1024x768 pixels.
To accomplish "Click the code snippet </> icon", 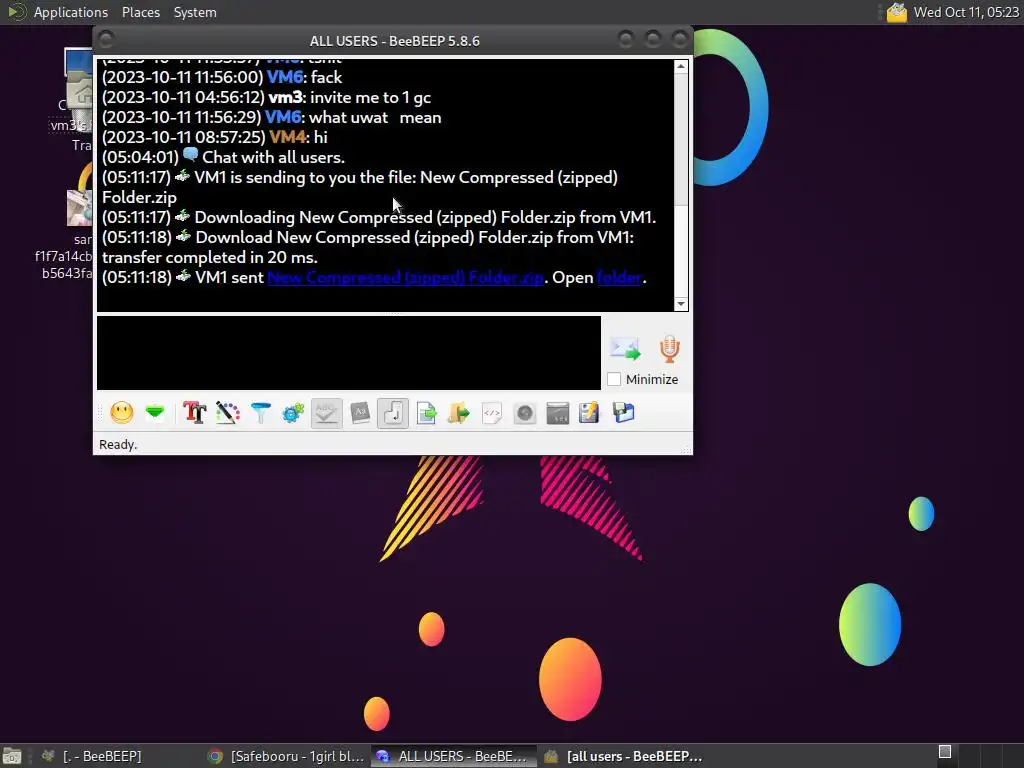I will tap(492, 413).
